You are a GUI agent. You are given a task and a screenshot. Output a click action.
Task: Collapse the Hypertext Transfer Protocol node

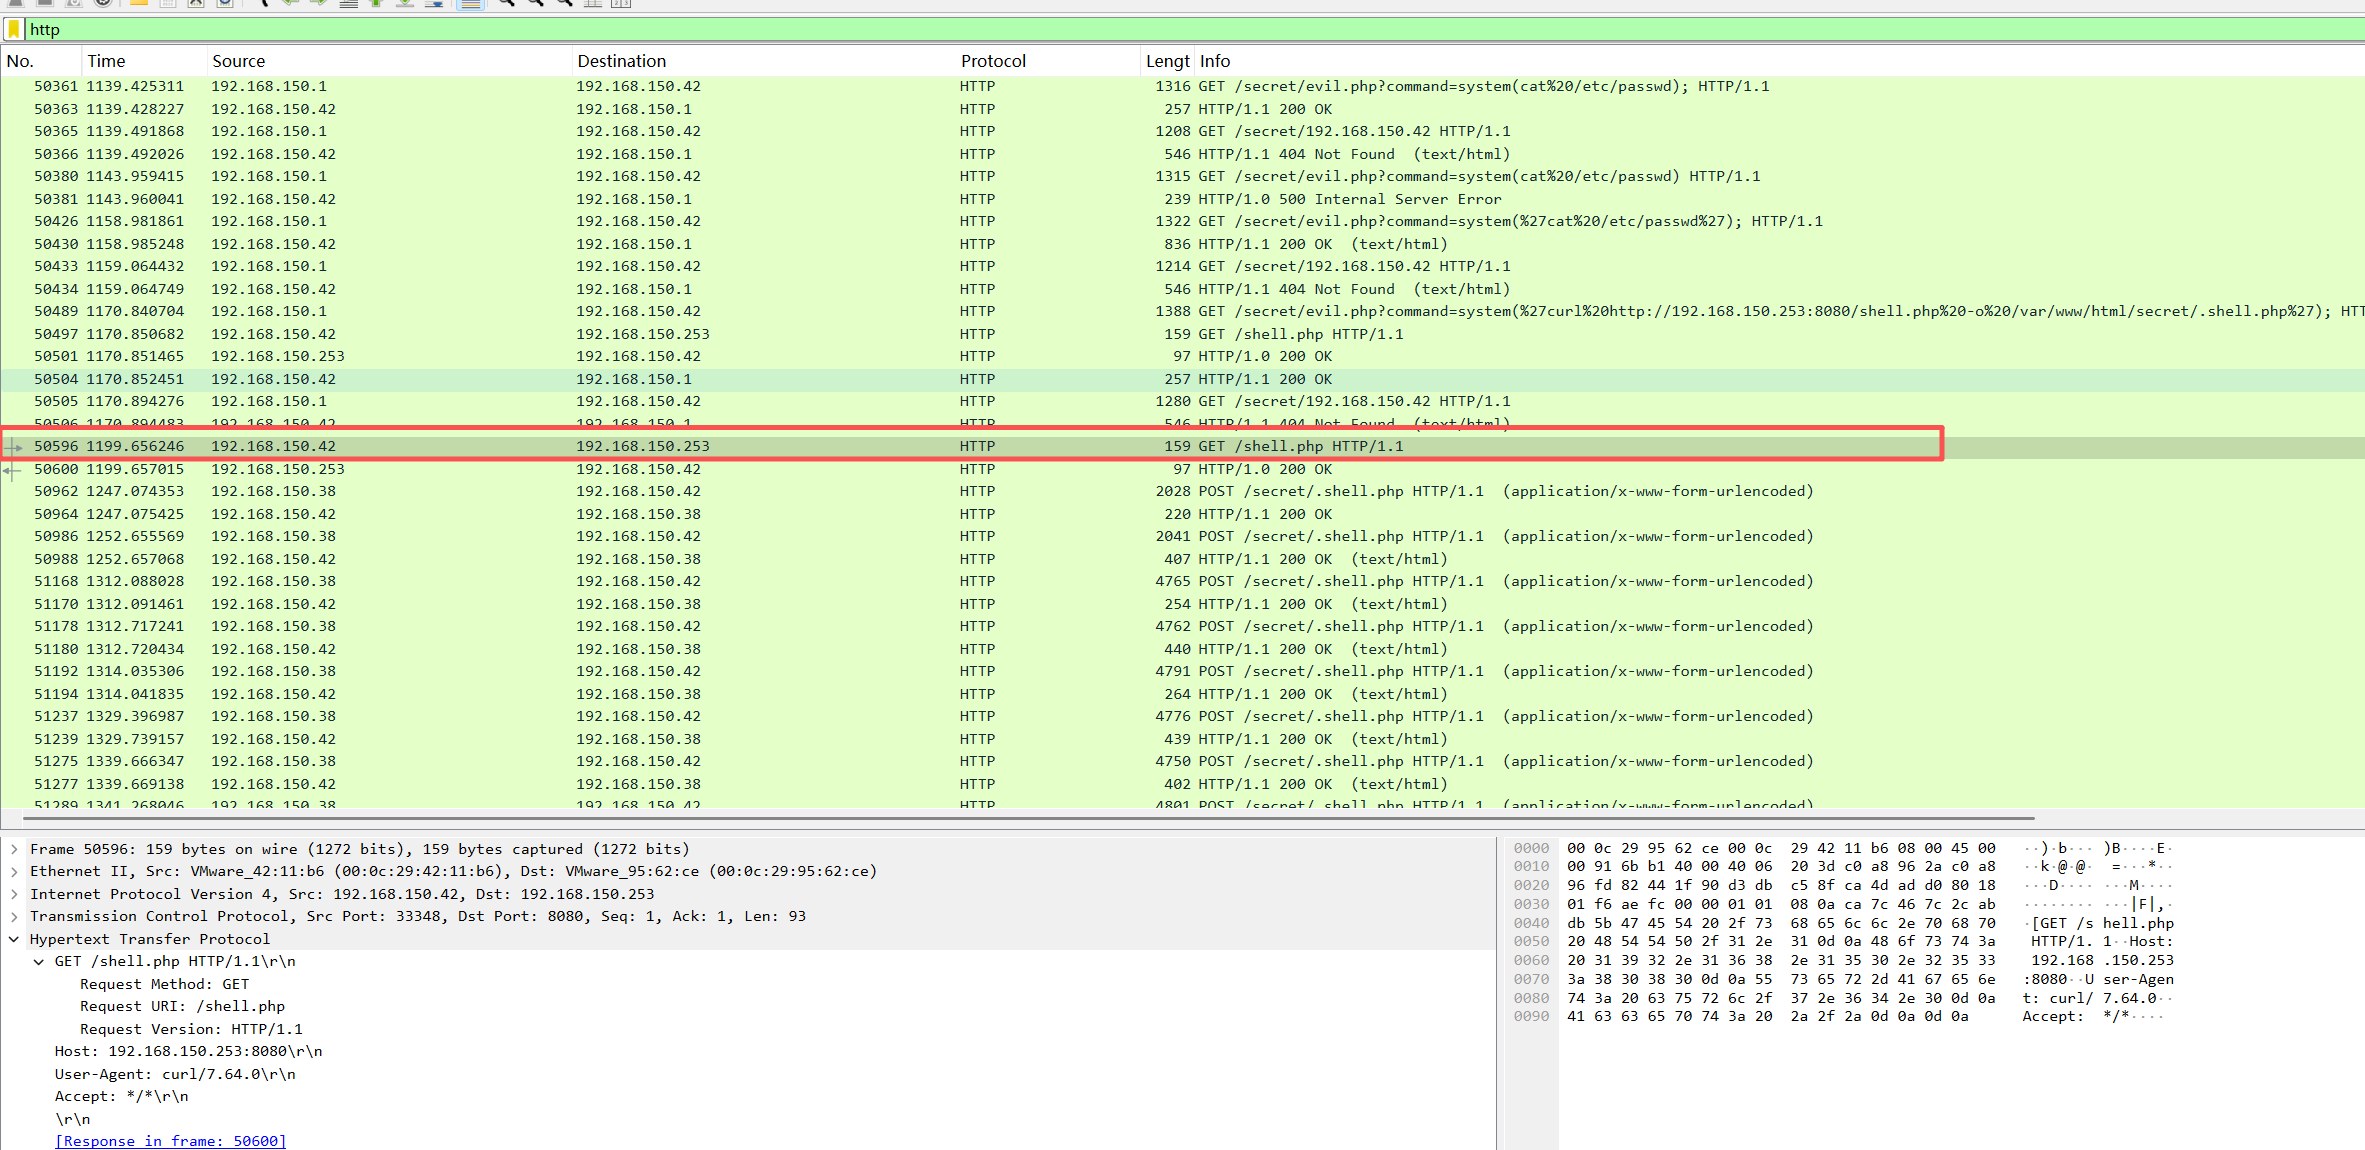pyautogui.click(x=14, y=939)
